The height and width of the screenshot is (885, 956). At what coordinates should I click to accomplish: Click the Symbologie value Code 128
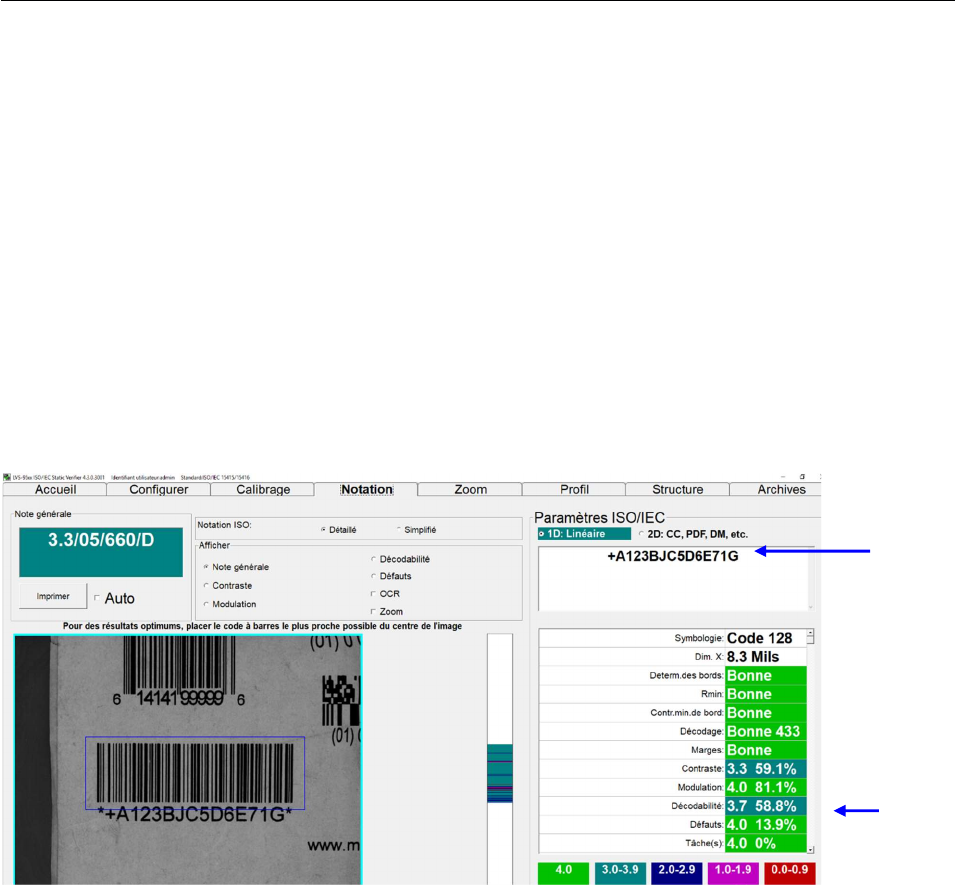(765, 638)
